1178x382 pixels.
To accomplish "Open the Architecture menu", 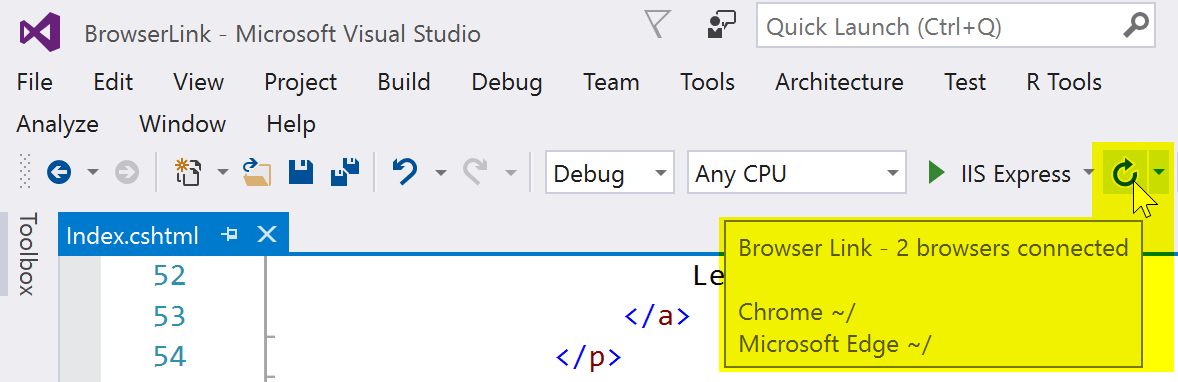I will pos(839,82).
